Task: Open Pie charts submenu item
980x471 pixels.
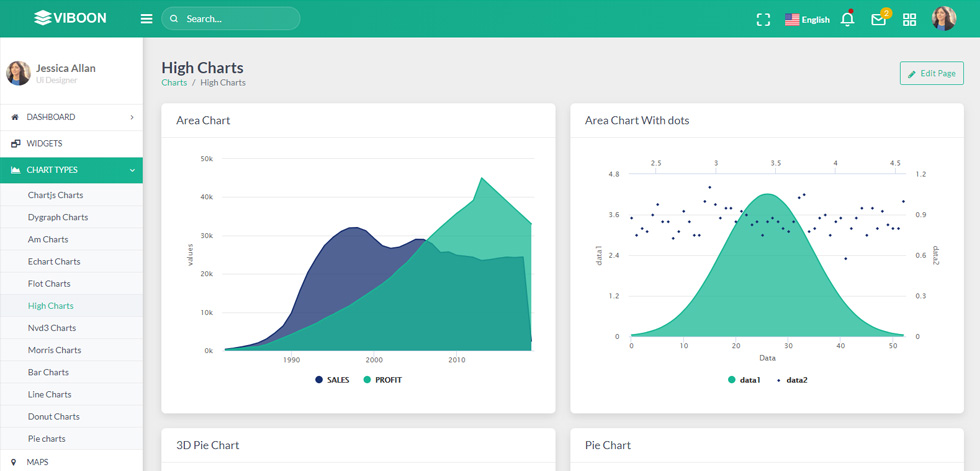Action: [71, 439]
